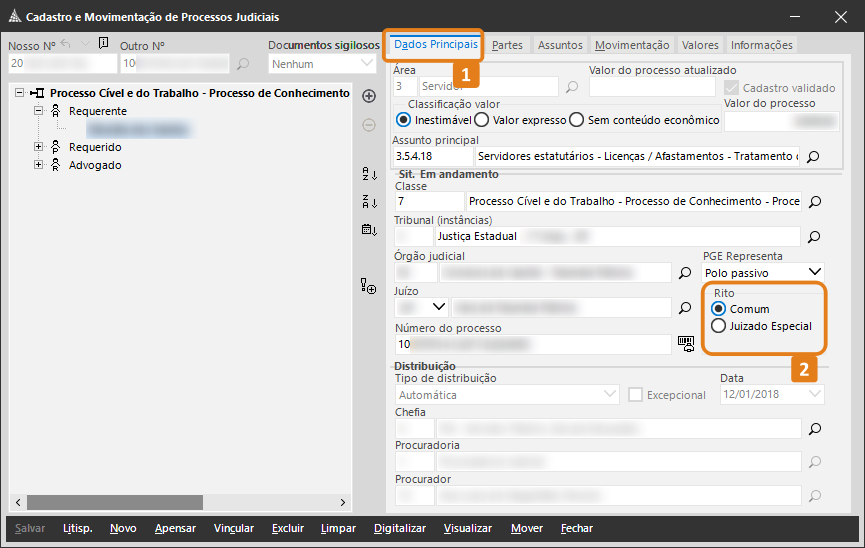Sort tree descending with Z-A icon
The image size is (865, 548).
pyautogui.click(x=369, y=202)
